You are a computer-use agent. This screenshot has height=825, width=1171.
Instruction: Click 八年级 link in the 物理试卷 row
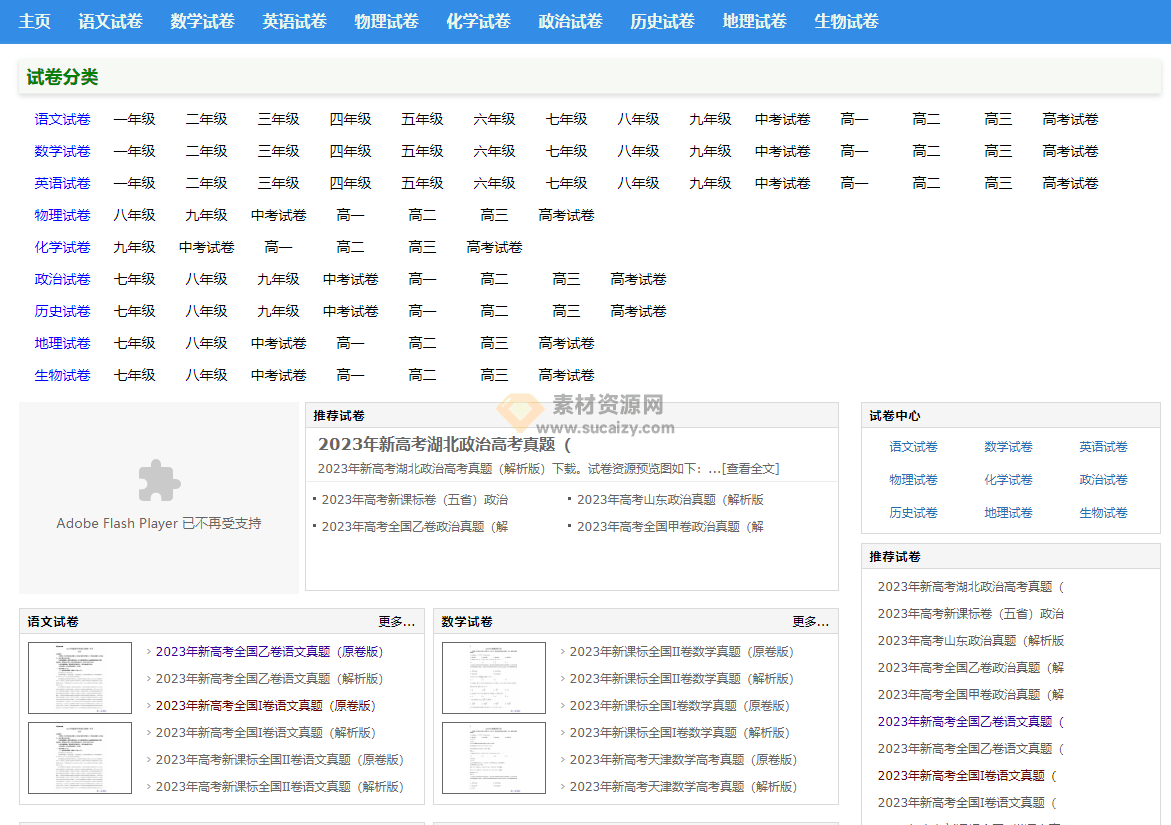click(135, 214)
